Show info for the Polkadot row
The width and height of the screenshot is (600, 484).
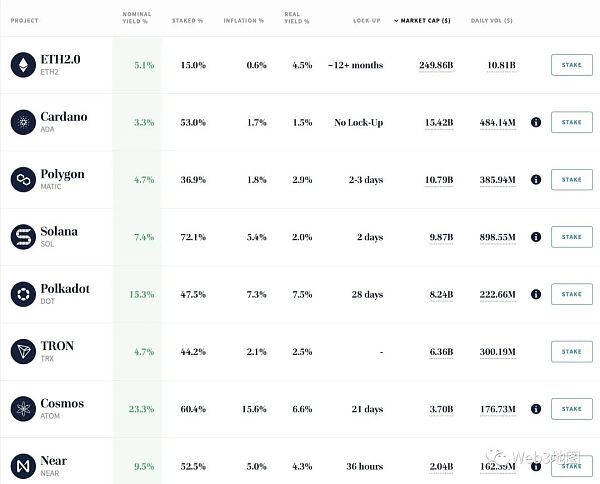click(536, 294)
